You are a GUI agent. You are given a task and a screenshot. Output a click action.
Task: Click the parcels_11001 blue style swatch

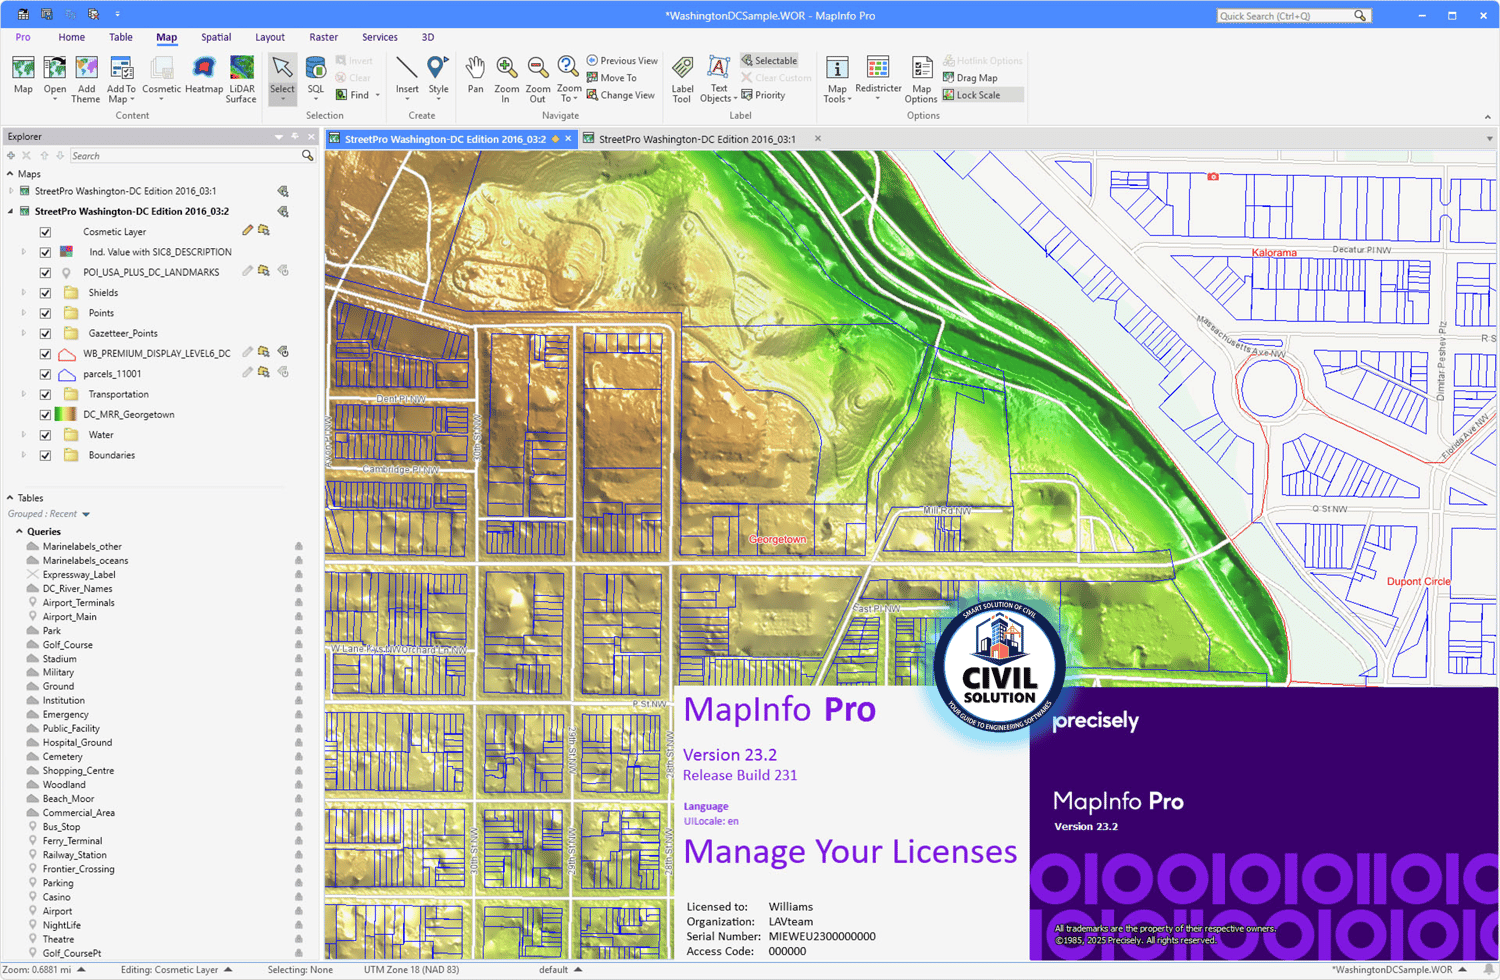(x=67, y=374)
